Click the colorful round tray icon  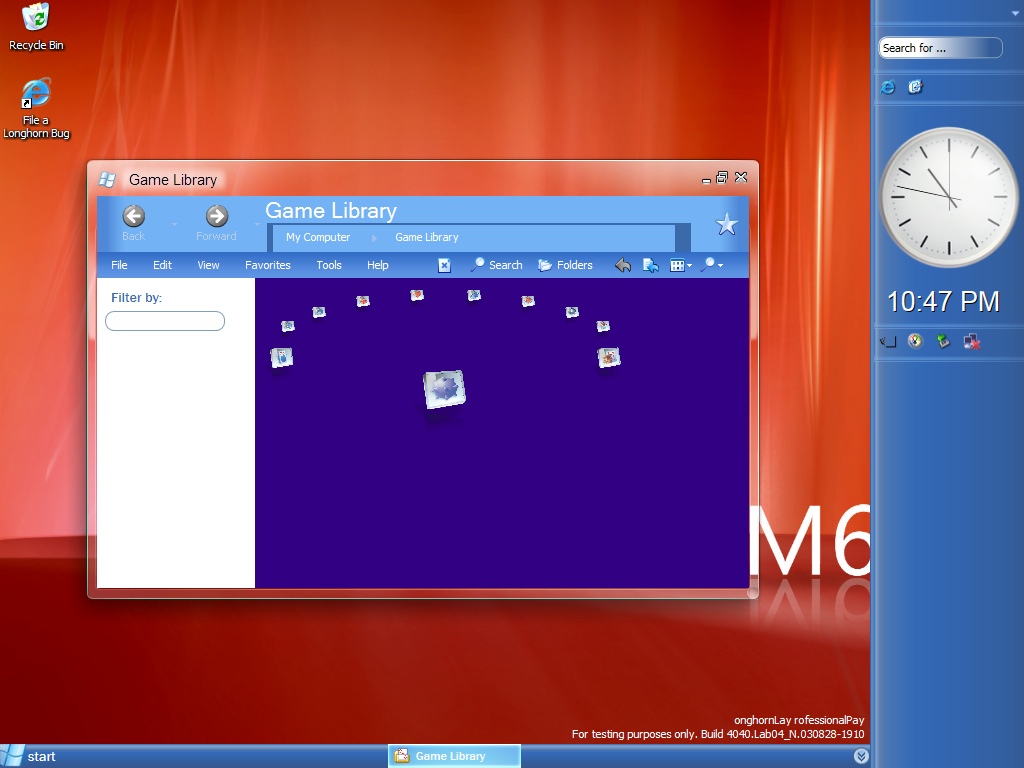(x=916, y=341)
